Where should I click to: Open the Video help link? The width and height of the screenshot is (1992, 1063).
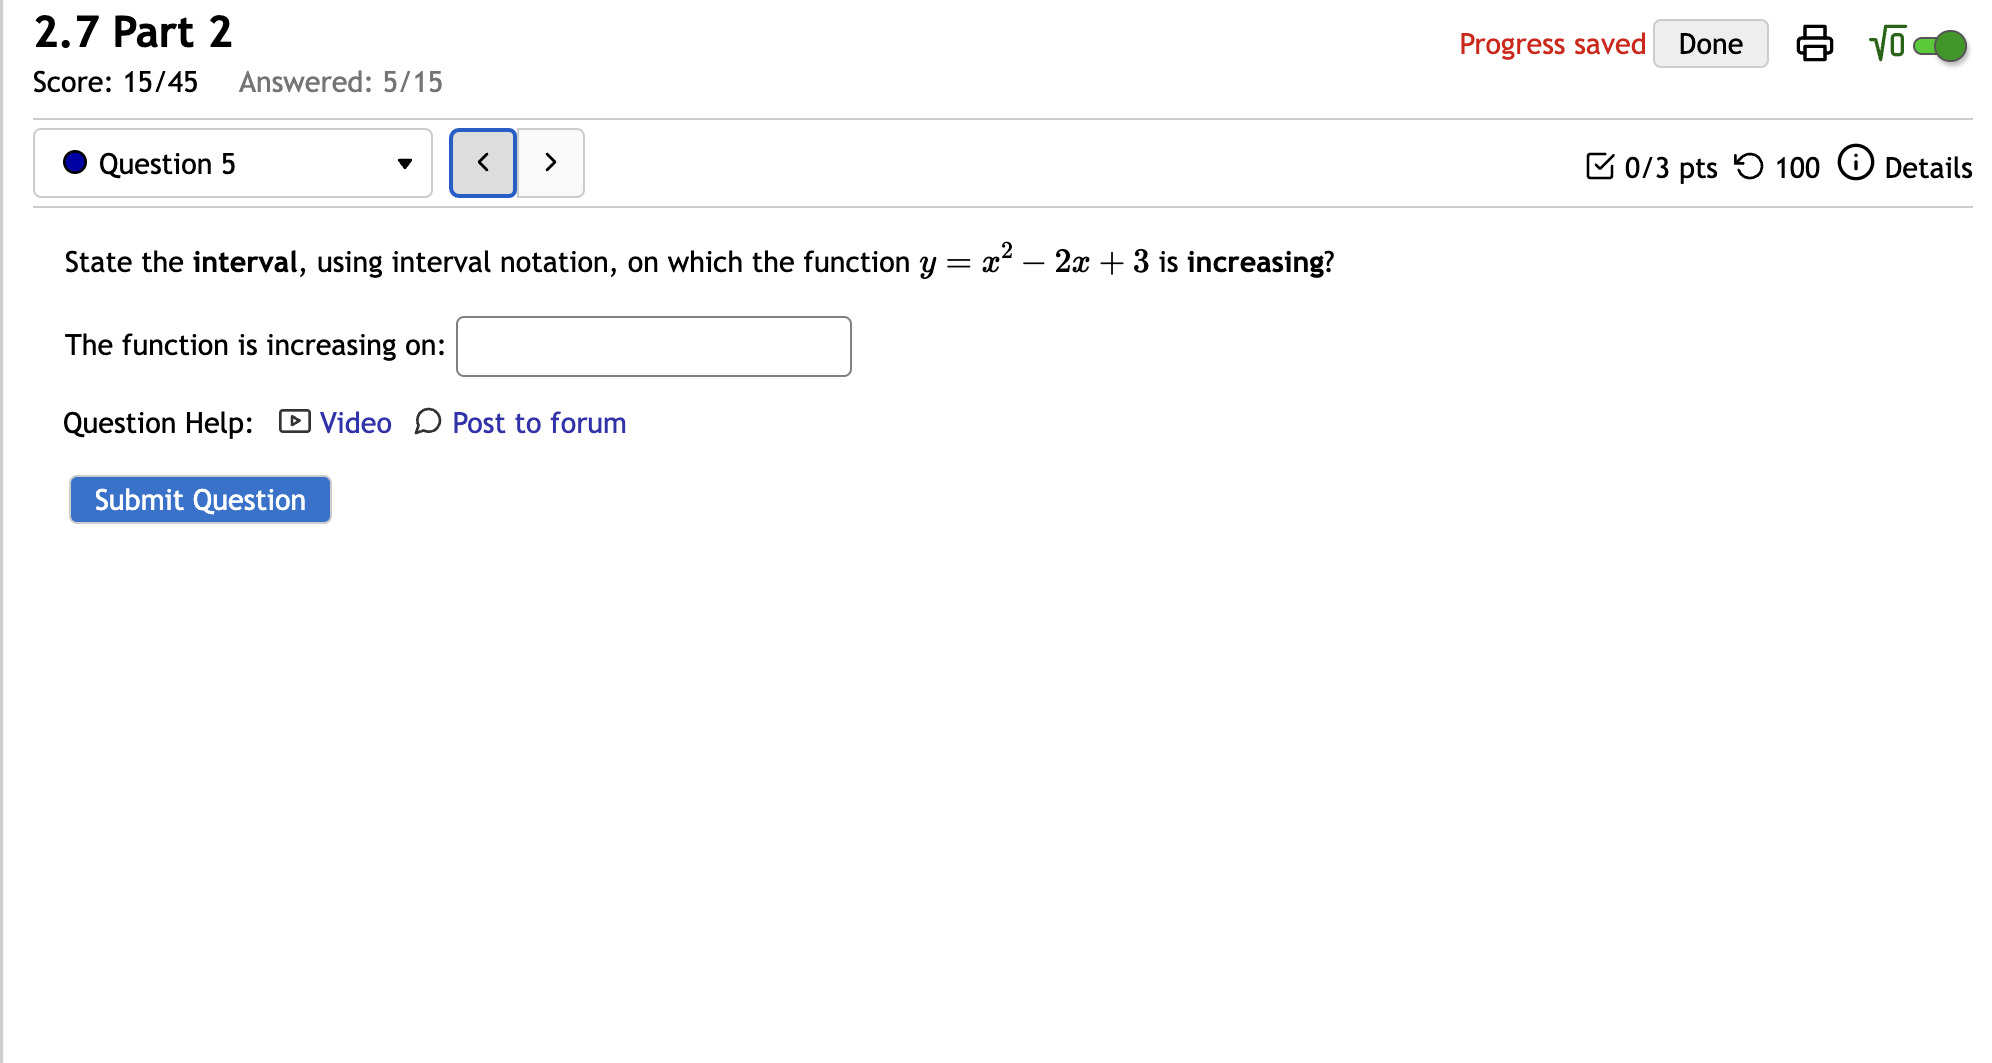pyautogui.click(x=355, y=422)
